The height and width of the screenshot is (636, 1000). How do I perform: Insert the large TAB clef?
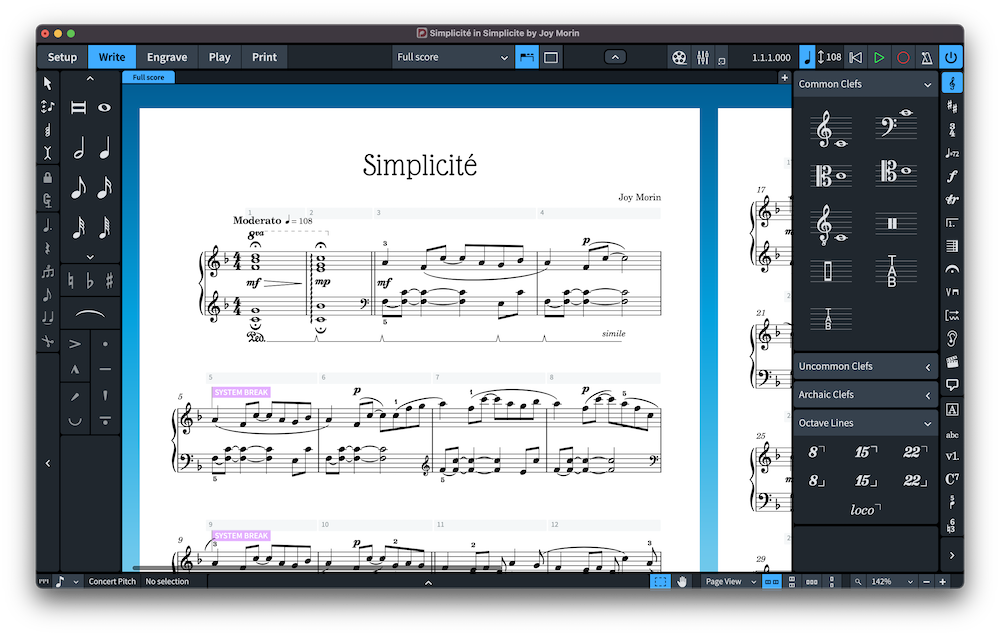point(896,271)
